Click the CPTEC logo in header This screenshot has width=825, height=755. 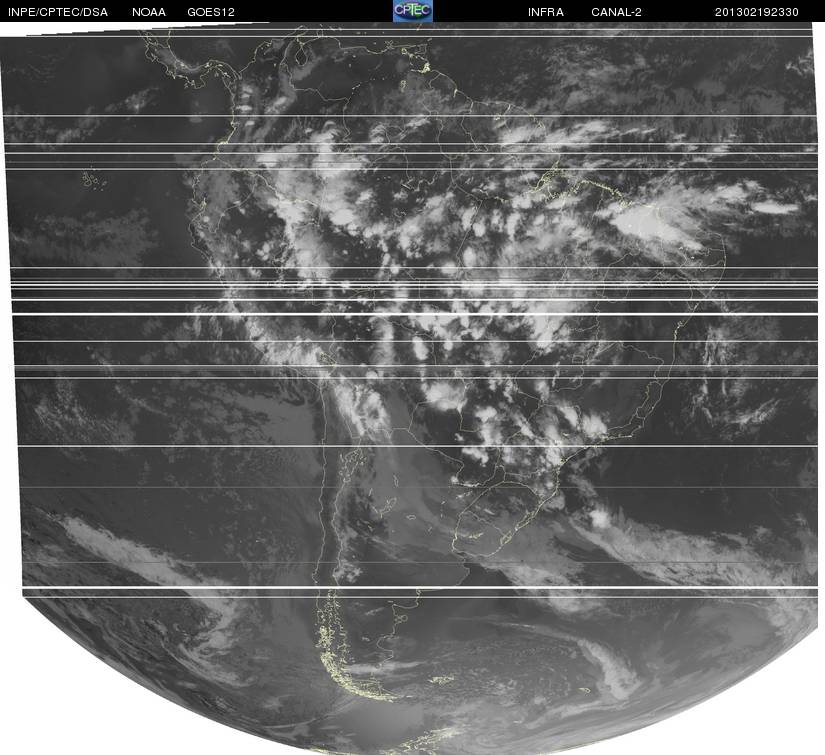413,11
